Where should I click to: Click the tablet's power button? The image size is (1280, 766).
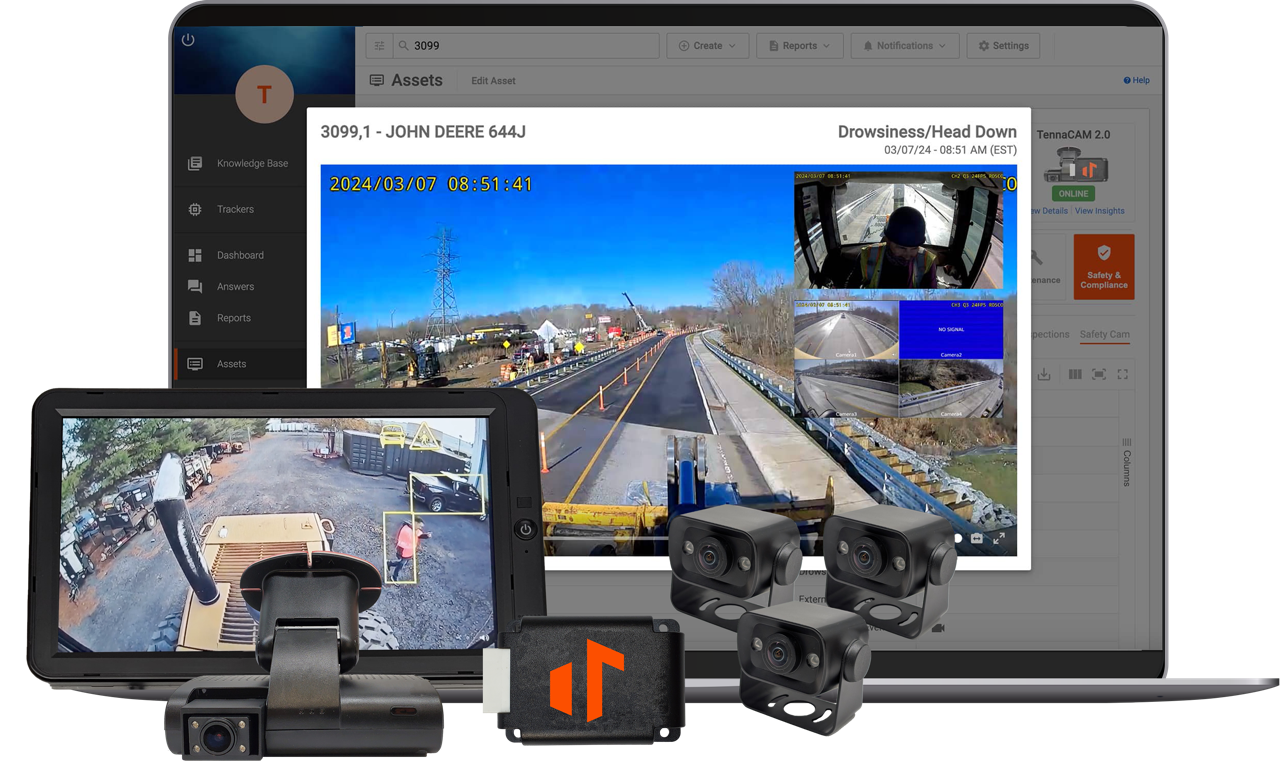[x=526, y=529]
